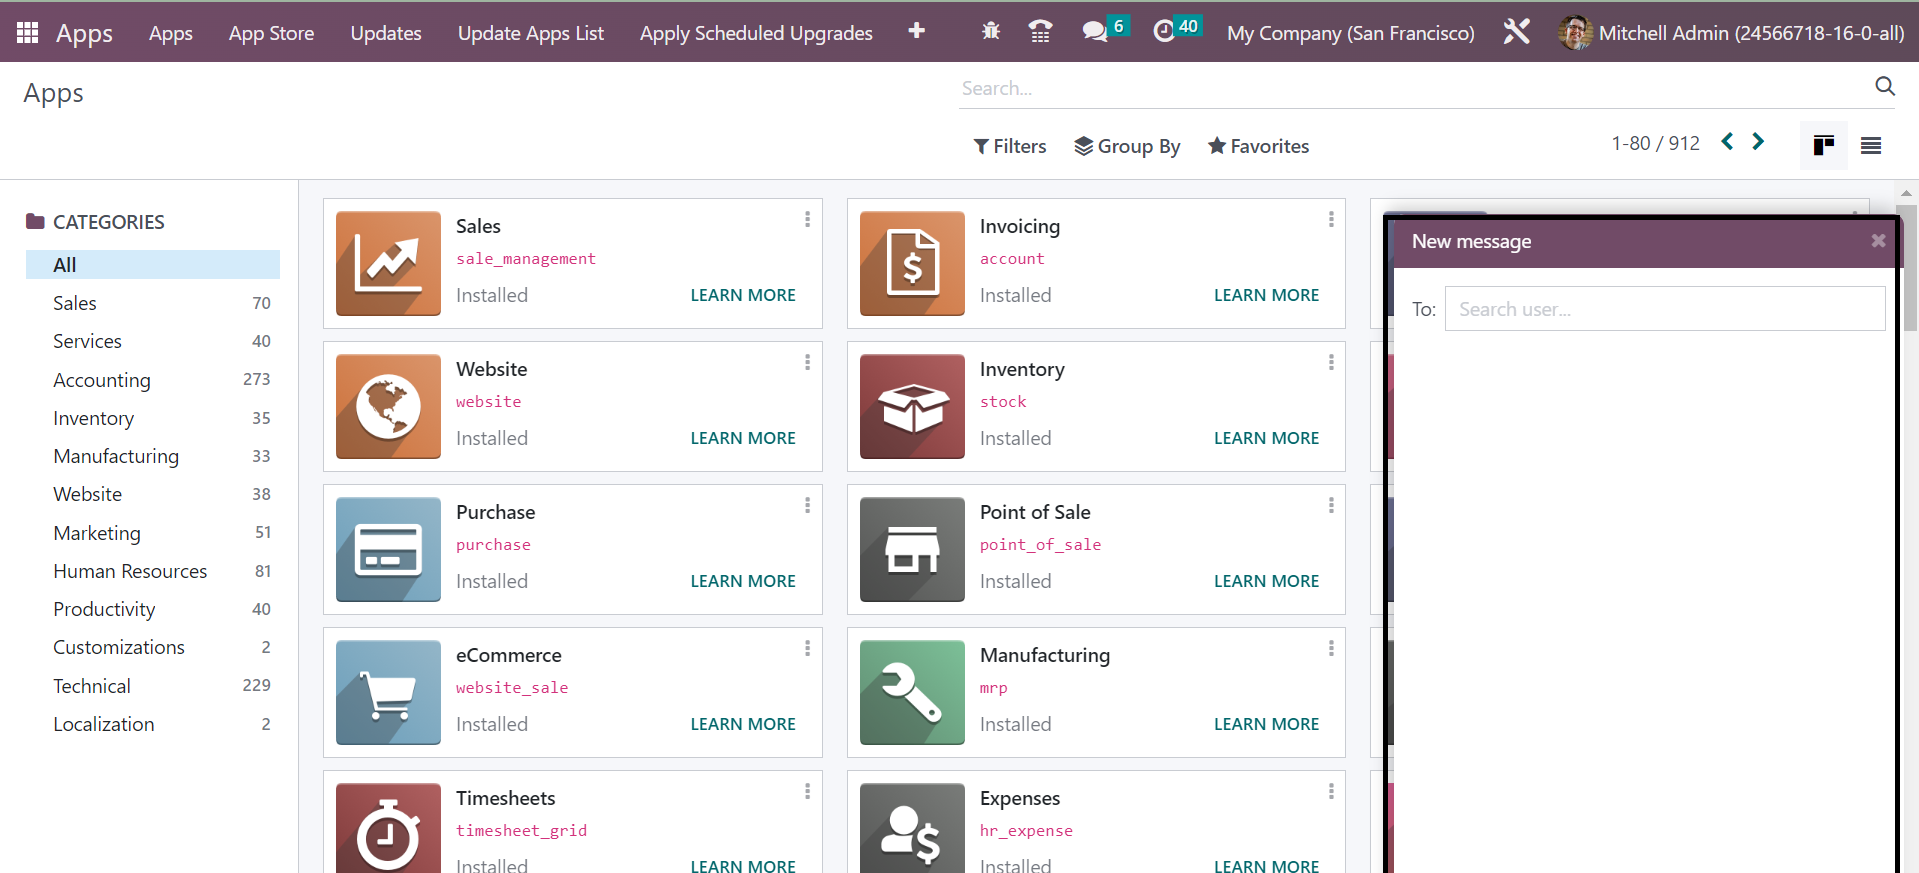
Task: Click the search magnifying glass icon
Action: (x=1884, y=87)
